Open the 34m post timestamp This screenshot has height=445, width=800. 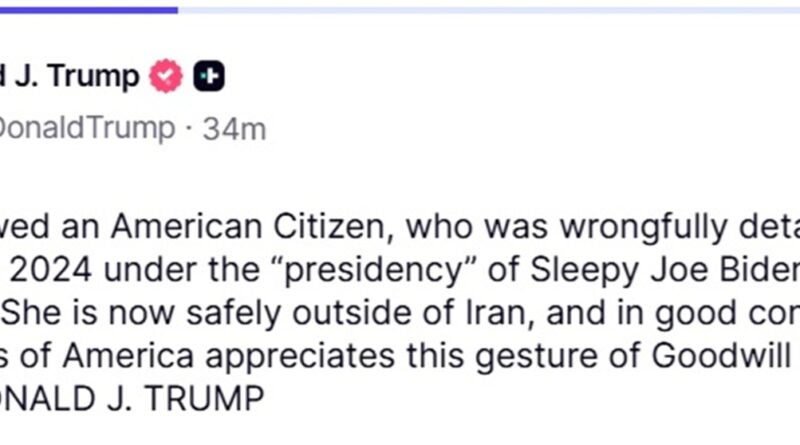tap(234, 129)
